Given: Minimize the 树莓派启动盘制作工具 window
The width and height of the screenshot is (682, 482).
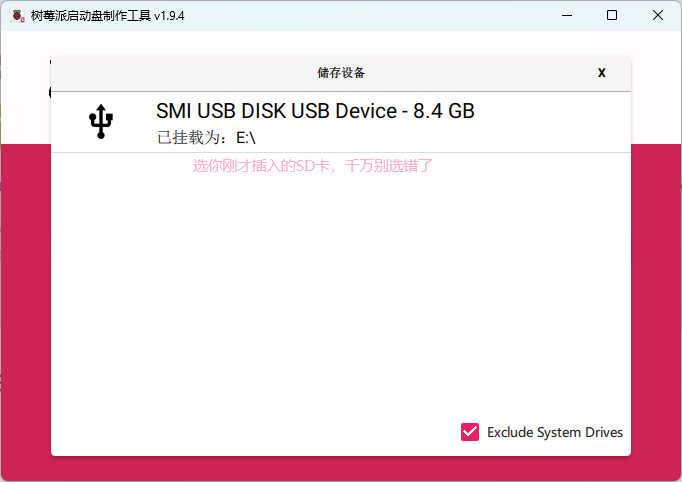Looking at the screenshot, I should pos(566,16).
